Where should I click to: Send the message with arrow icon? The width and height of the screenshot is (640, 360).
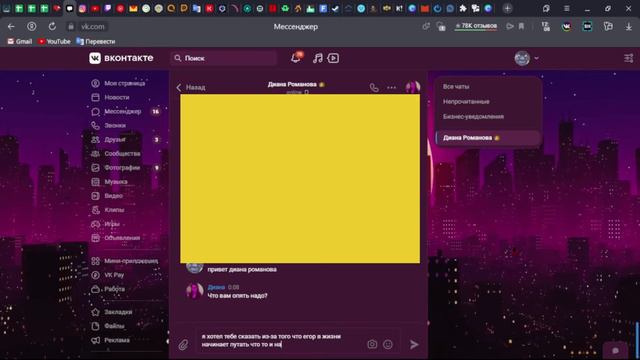tap(414, 344)
